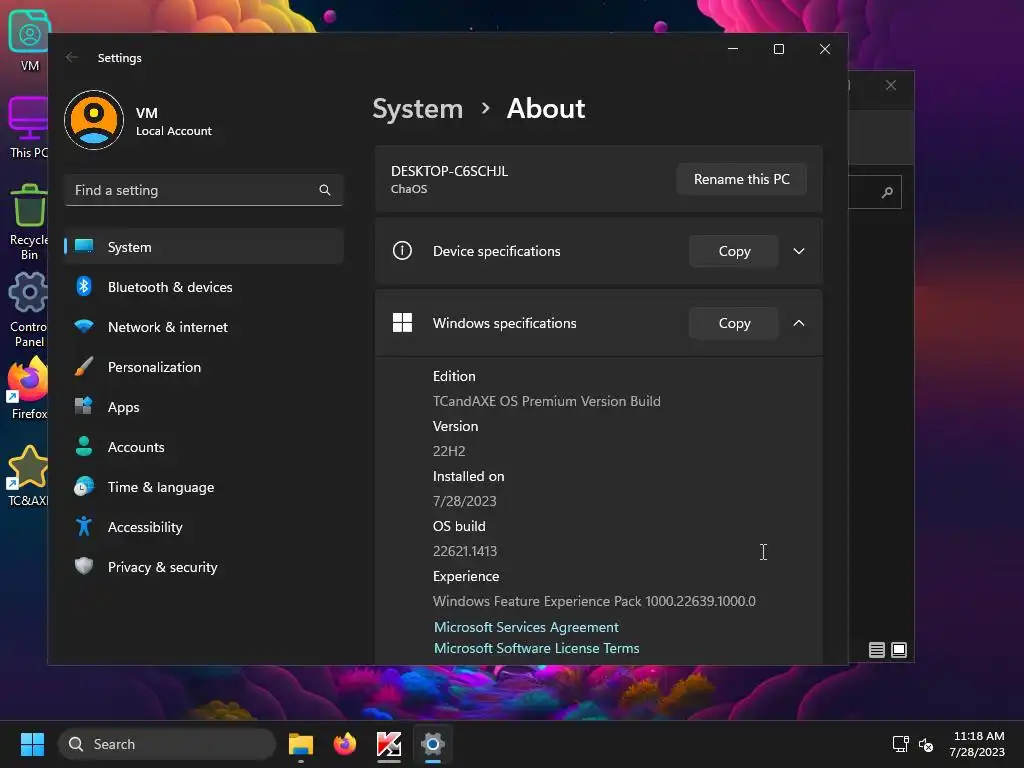Click the System breadcrumb in header
Image resolution: width=1024 pixels, height=768 pixels.
(x=417, y=108)
